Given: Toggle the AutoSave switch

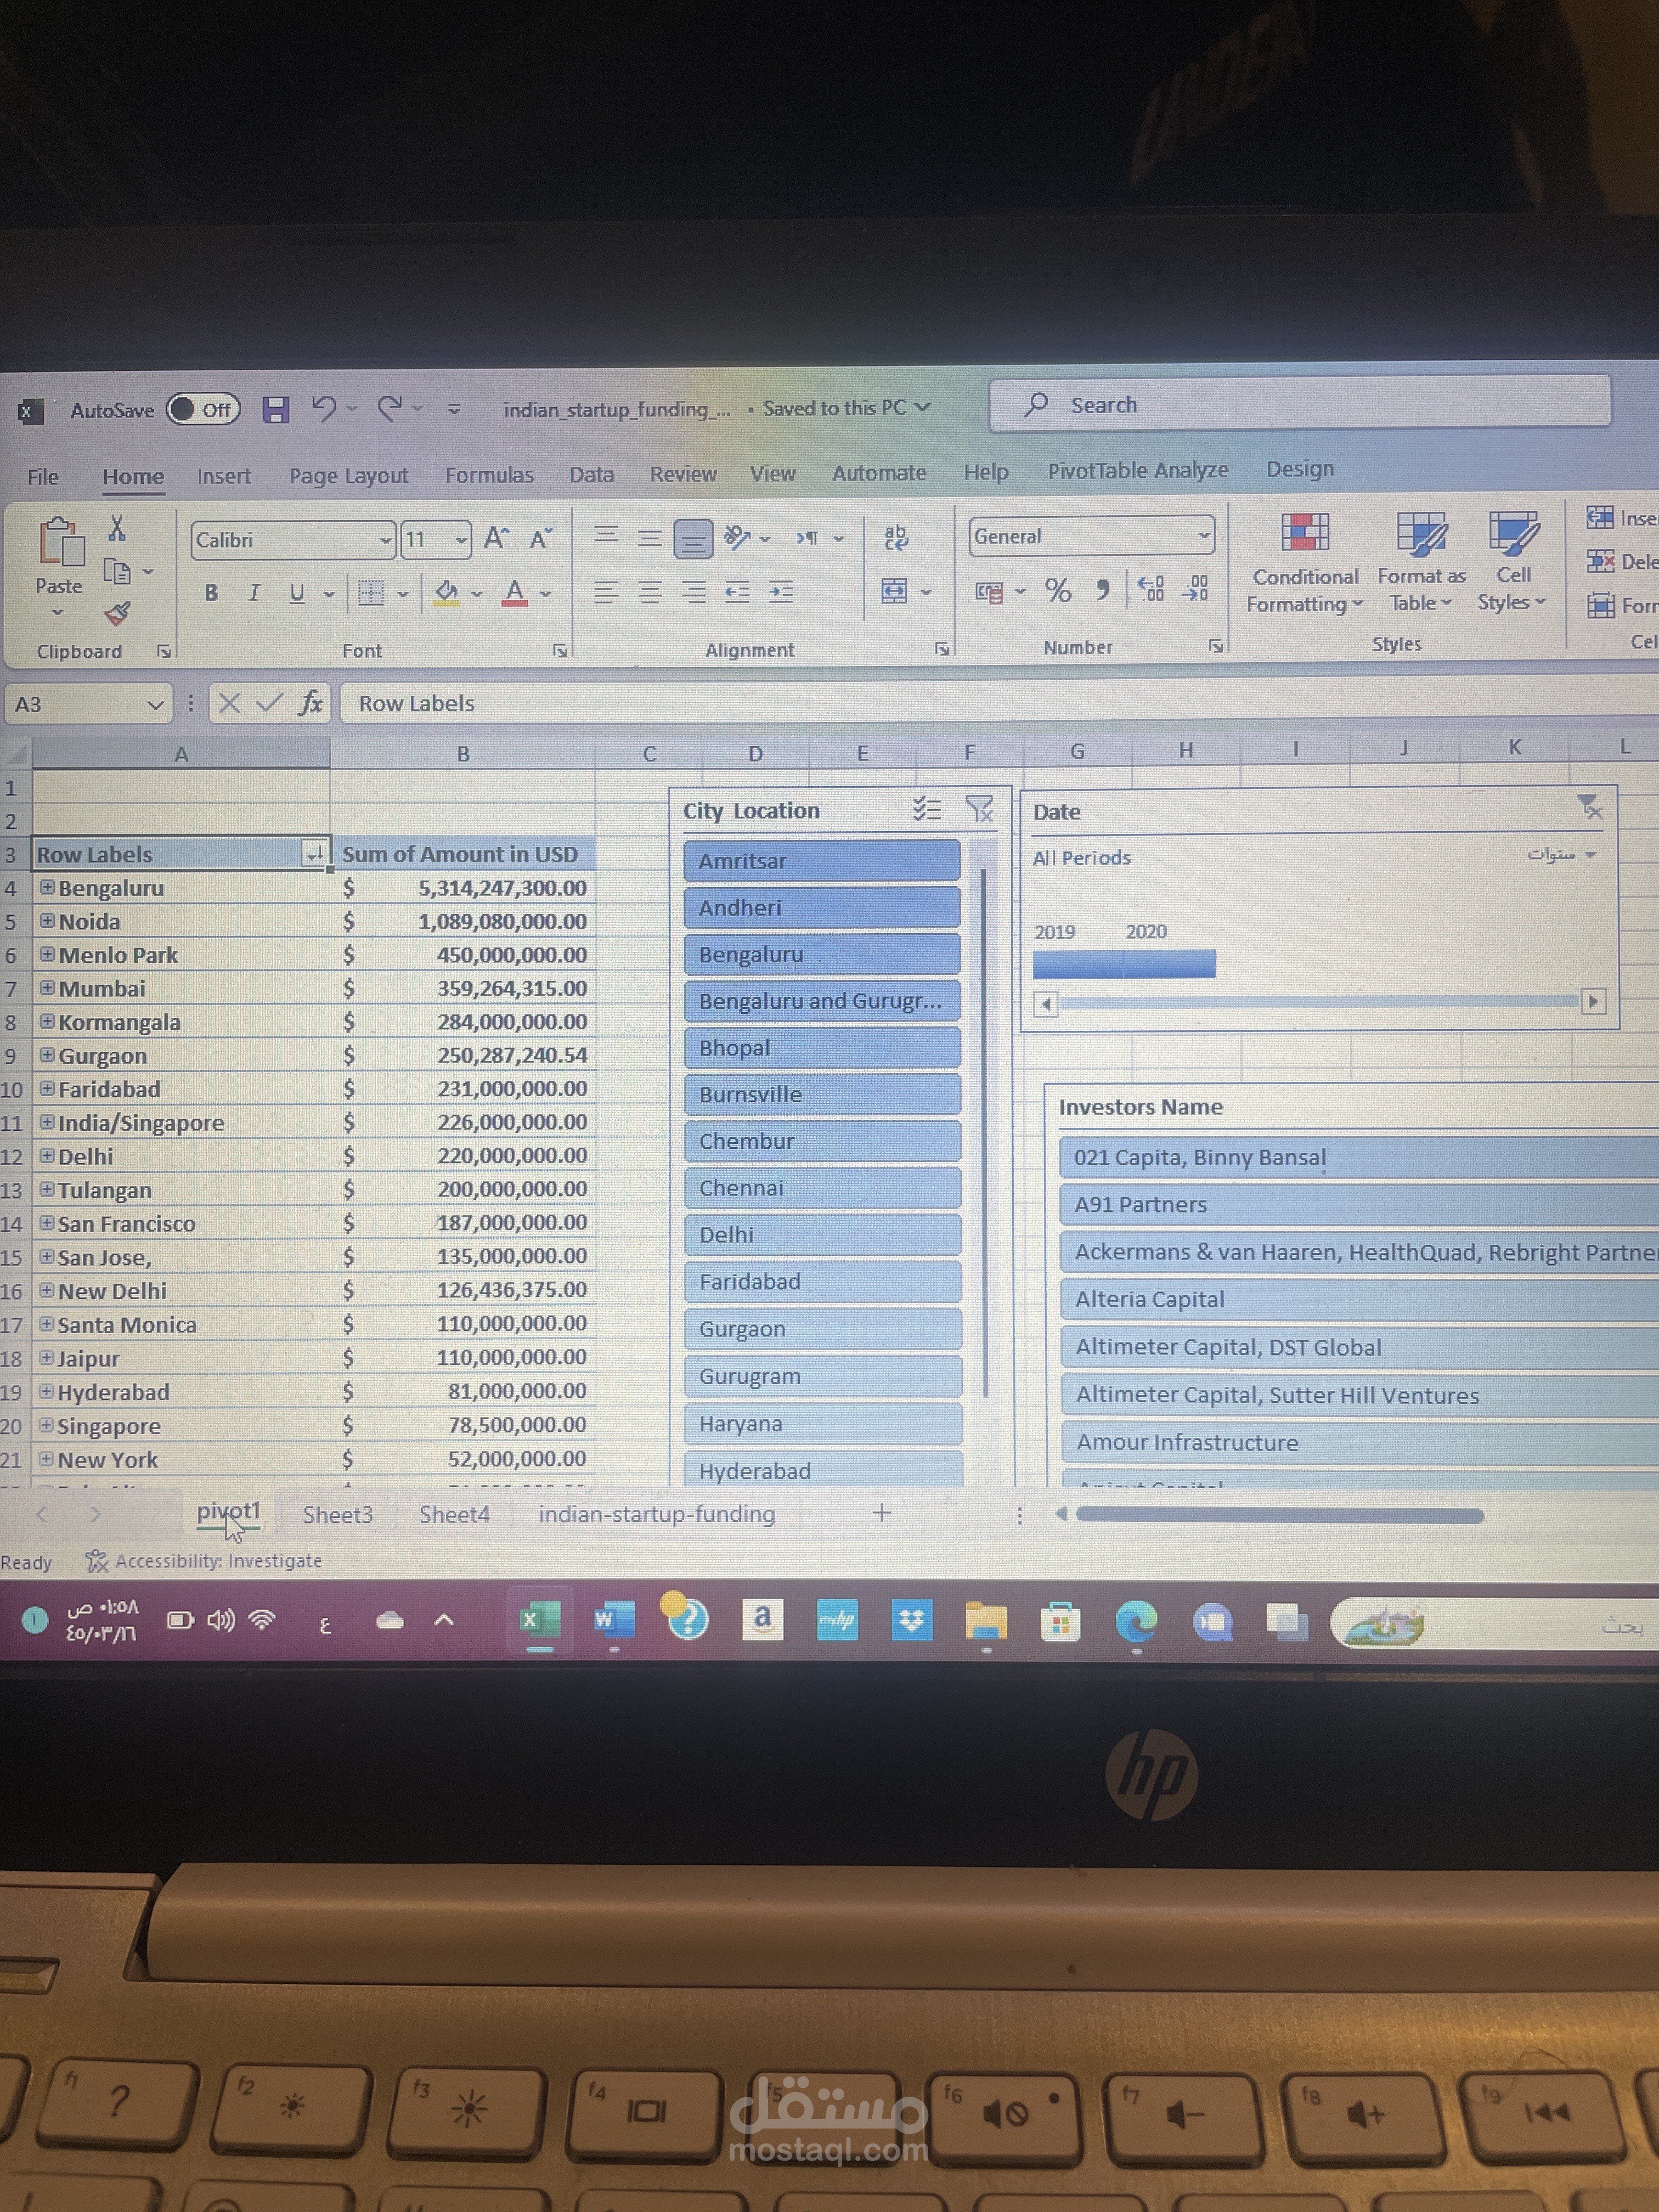Looking at the screenshot, I should coord(203,409).
